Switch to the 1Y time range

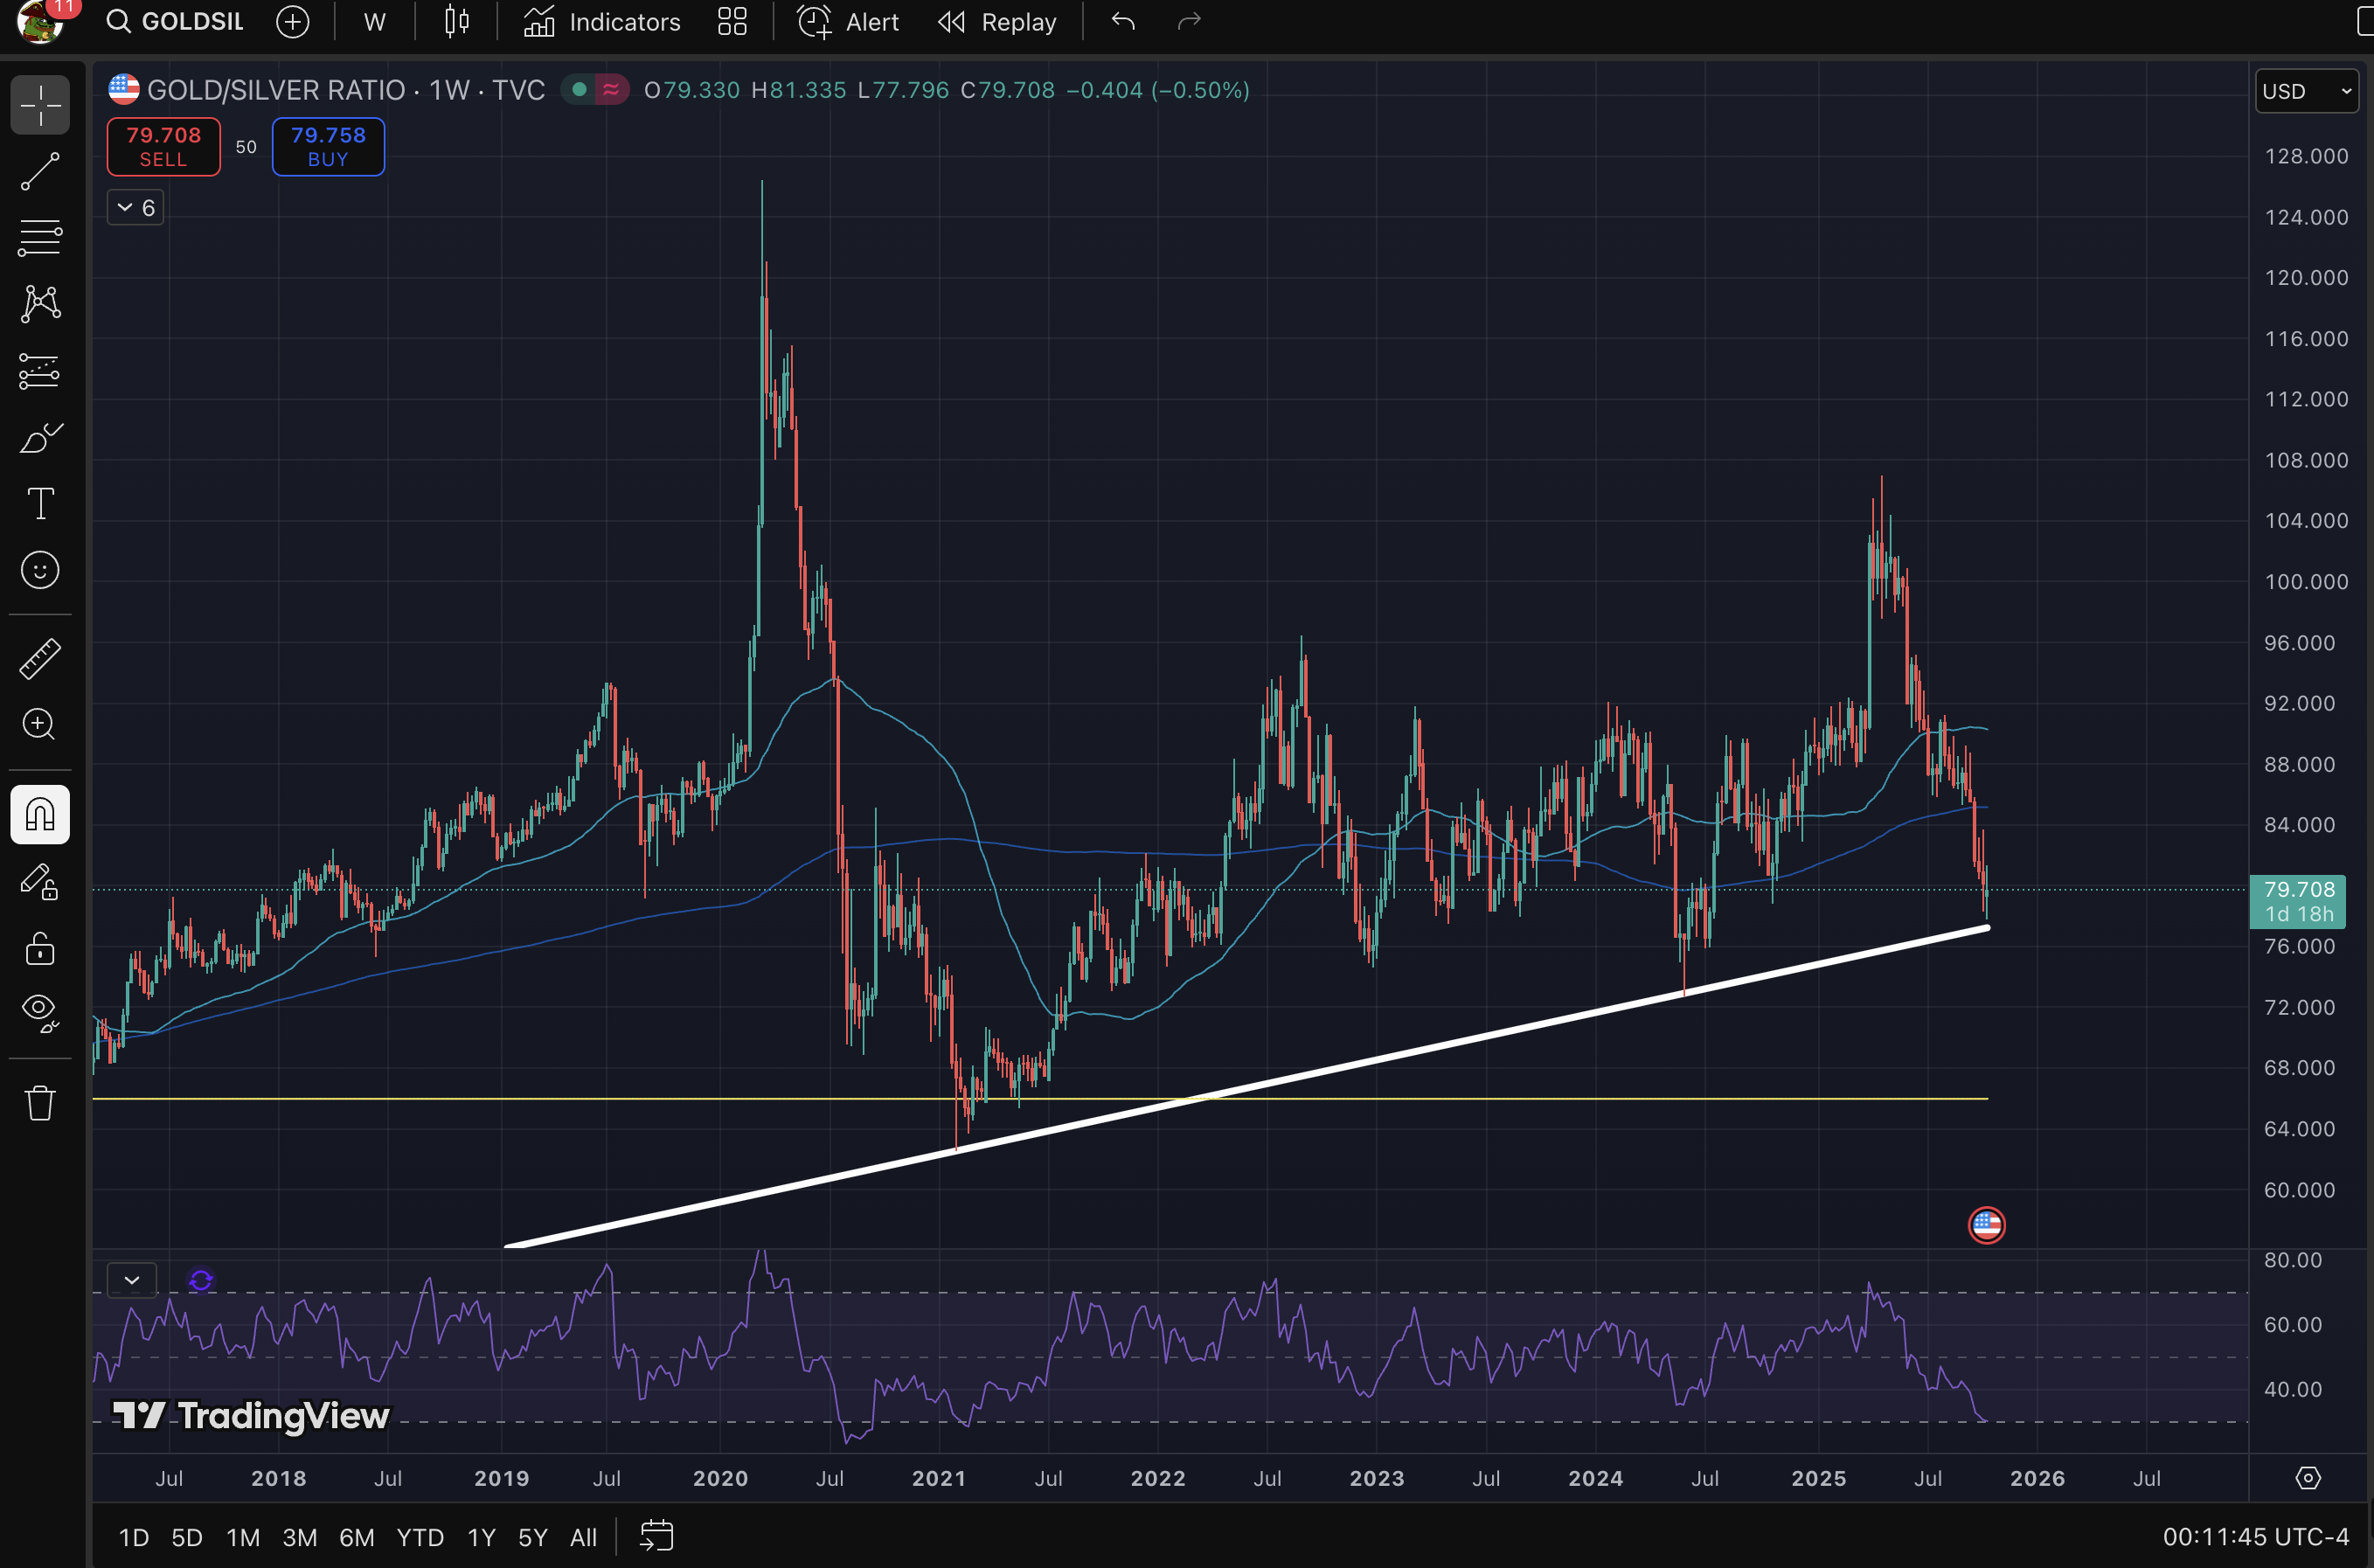coord(481,1537)
